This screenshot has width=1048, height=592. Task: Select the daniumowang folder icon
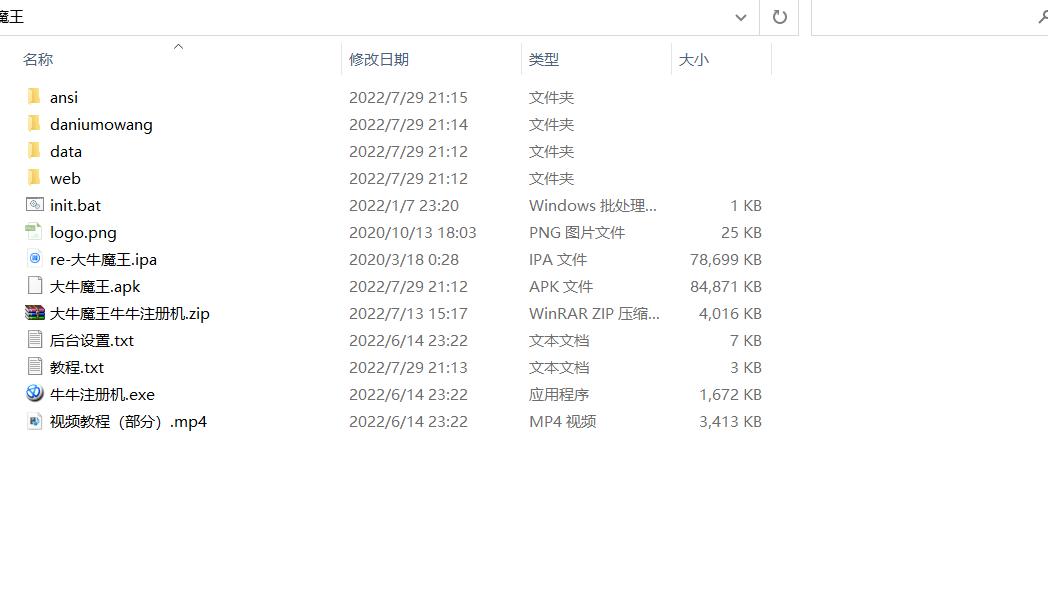(34, 124)
